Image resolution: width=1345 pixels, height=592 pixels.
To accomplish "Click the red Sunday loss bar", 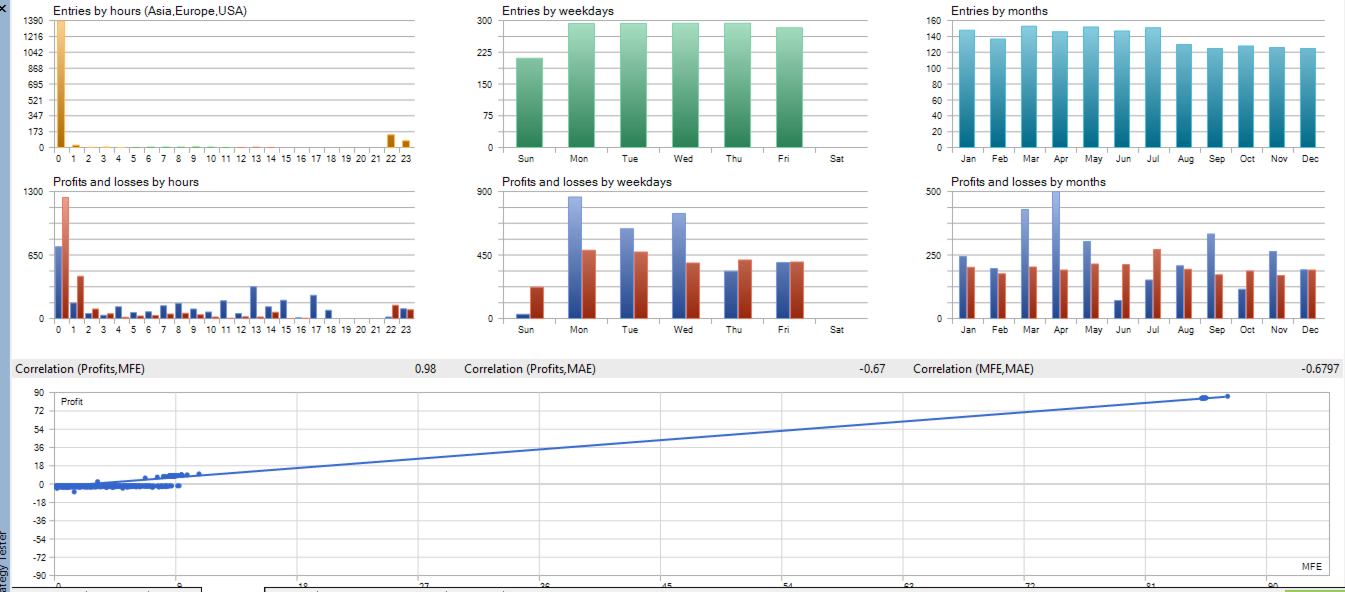I will (x=537, y=303).
